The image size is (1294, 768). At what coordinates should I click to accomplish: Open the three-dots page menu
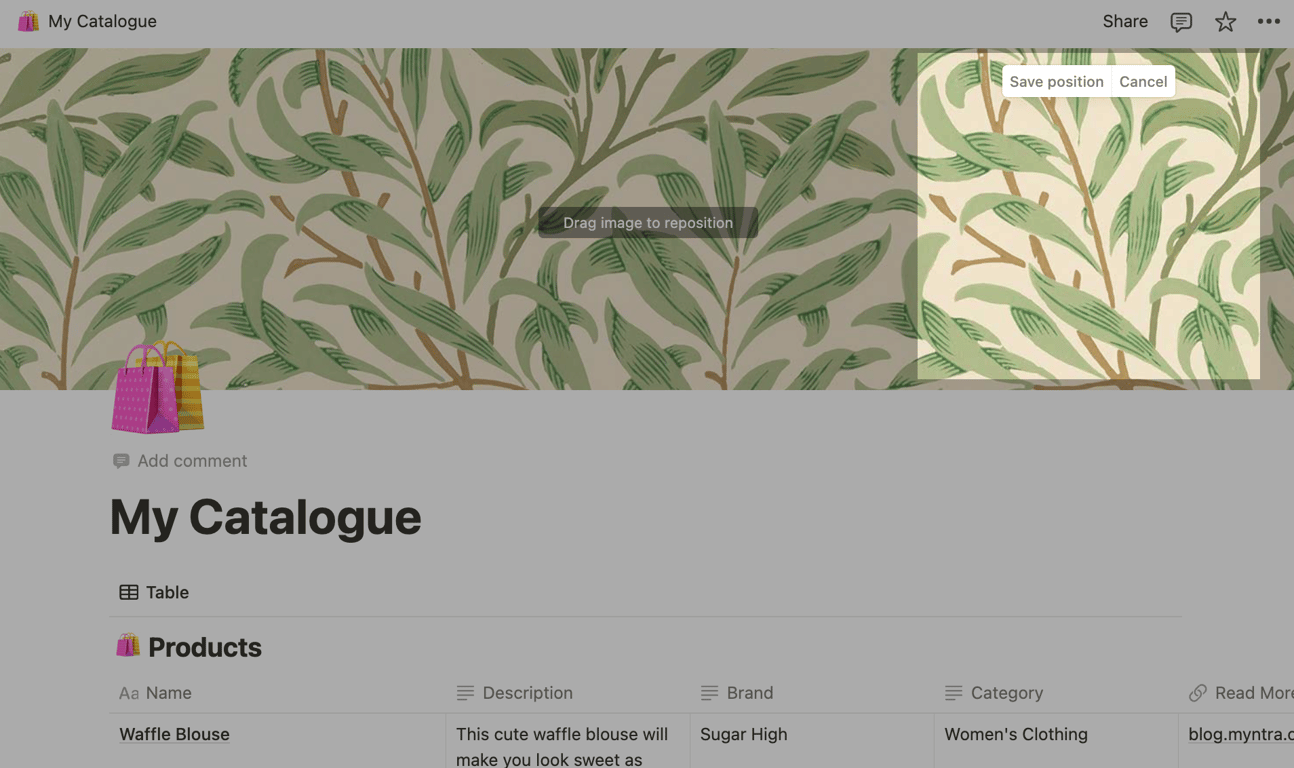[1269, 22]
